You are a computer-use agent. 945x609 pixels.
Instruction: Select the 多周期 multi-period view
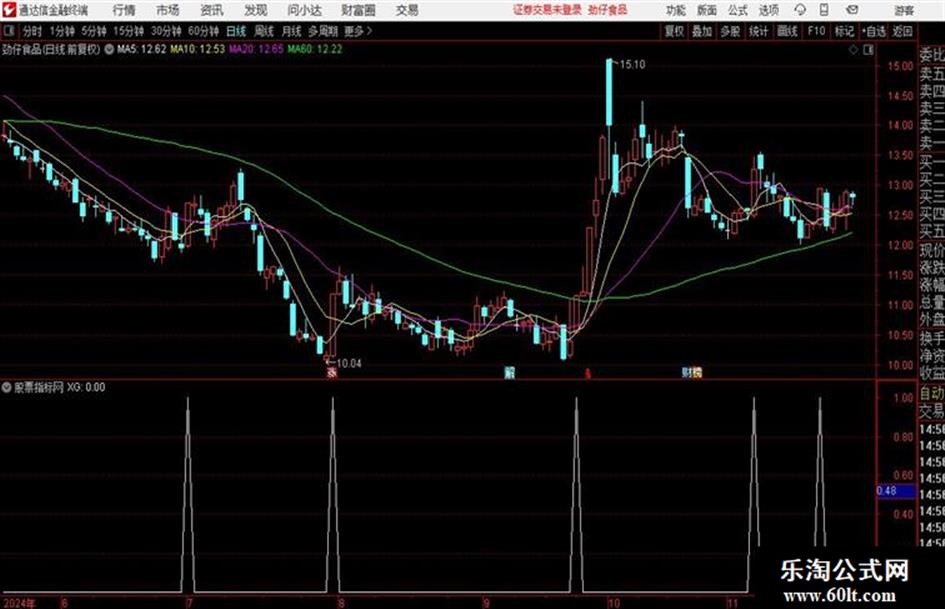pyautogui.click(x=323, y=31)
